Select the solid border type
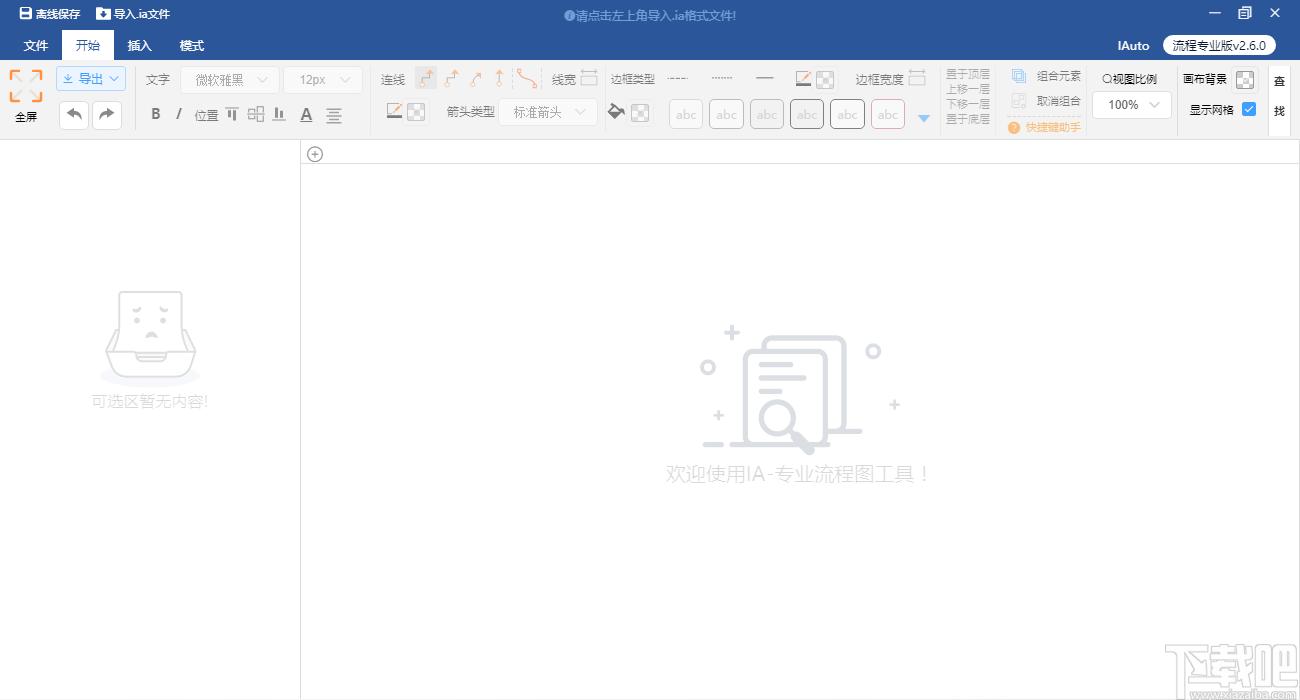The image size is (1300, 700). click(x=765, y=78)
